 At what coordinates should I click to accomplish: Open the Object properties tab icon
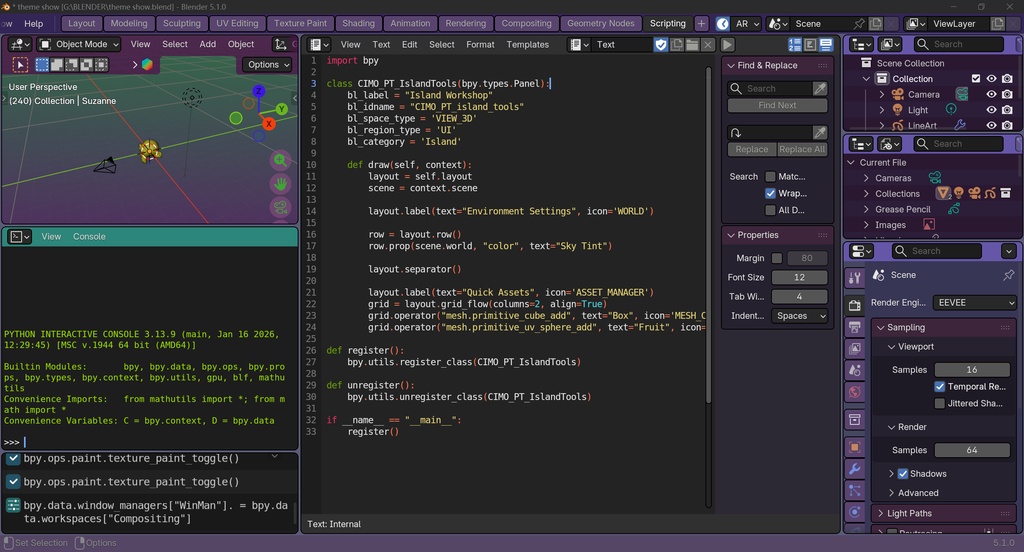[x=855, y=447]
